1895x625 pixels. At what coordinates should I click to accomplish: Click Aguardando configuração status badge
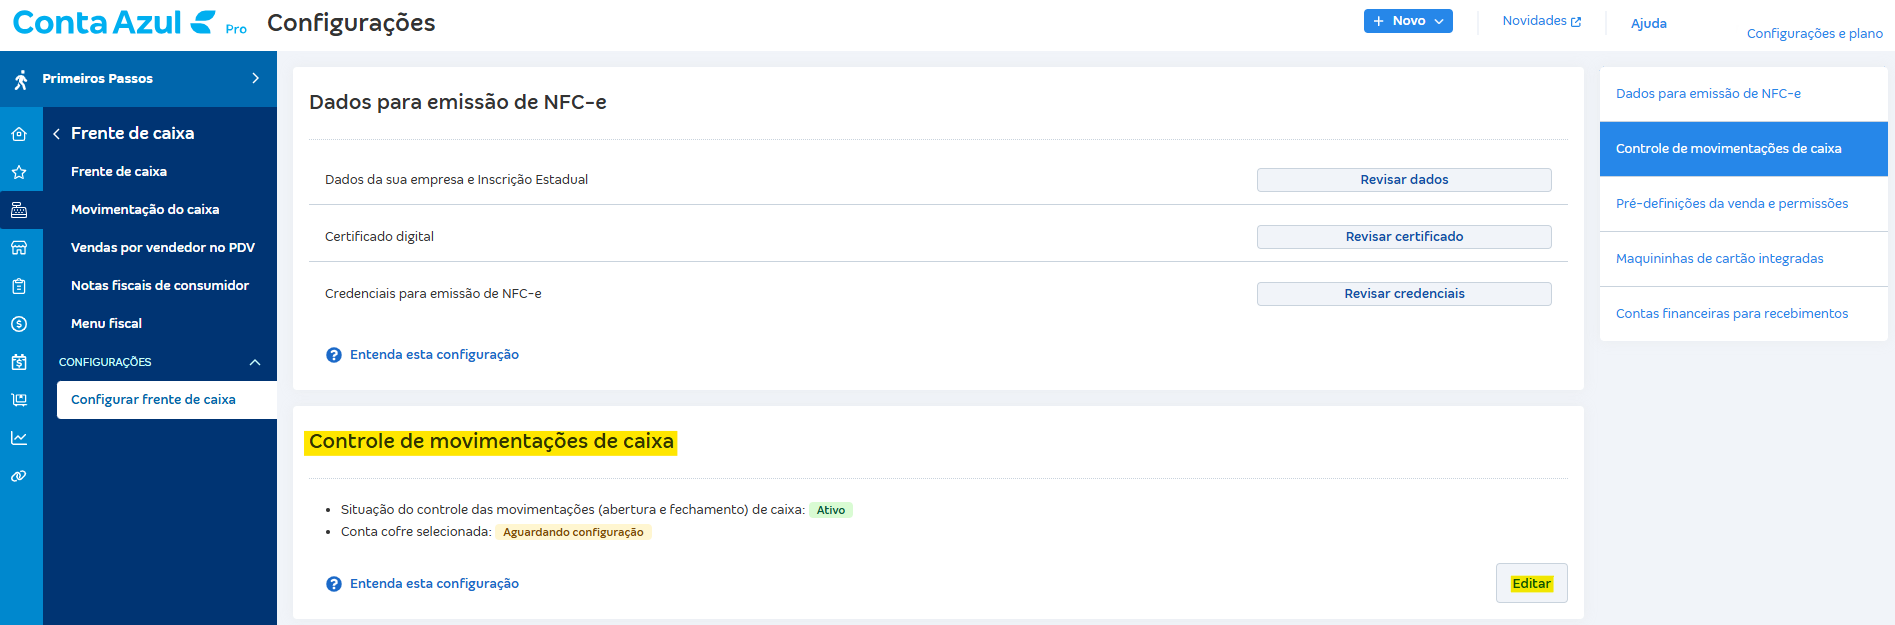point(573,532)
